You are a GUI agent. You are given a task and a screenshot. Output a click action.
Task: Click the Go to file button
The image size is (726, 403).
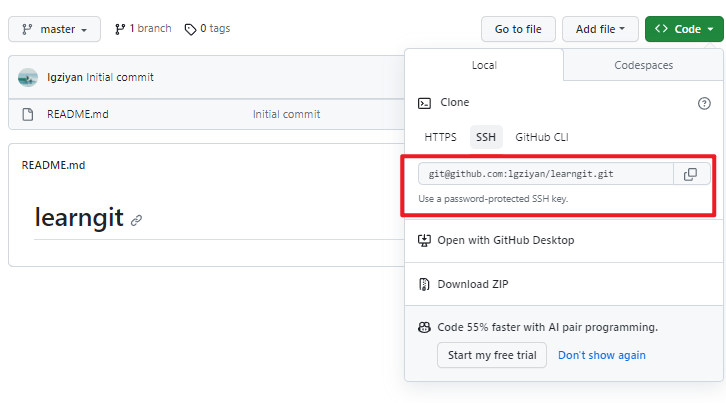tap(518, 29)
